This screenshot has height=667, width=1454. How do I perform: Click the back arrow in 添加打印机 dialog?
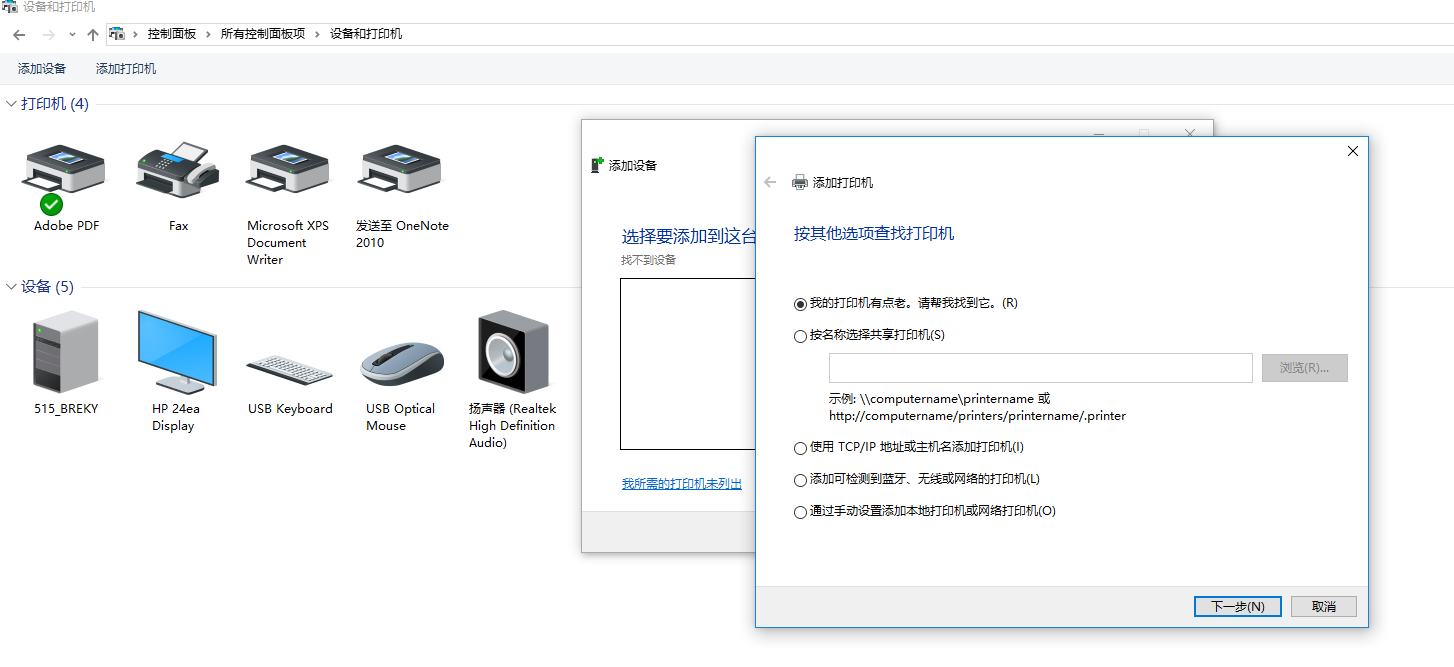pyautogui.click(x=770, y=182)
